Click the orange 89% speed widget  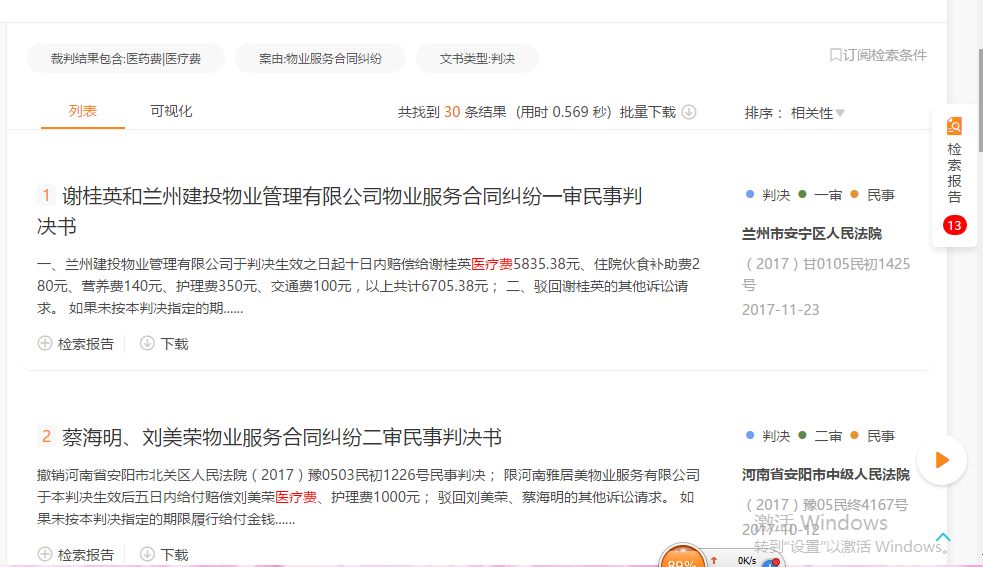pyautogui.click(x=682, y=556)
